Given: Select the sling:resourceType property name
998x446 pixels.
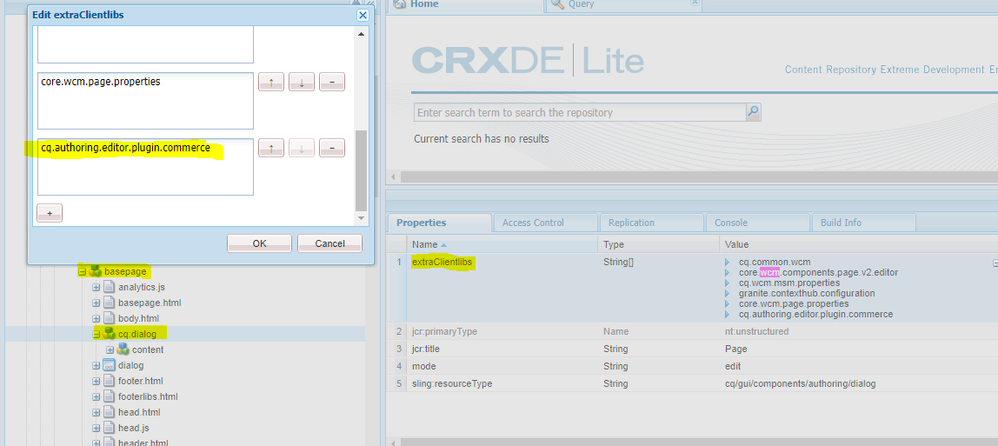Looking at the screenshot, I should pyautogui.click(x=452, y=384).
